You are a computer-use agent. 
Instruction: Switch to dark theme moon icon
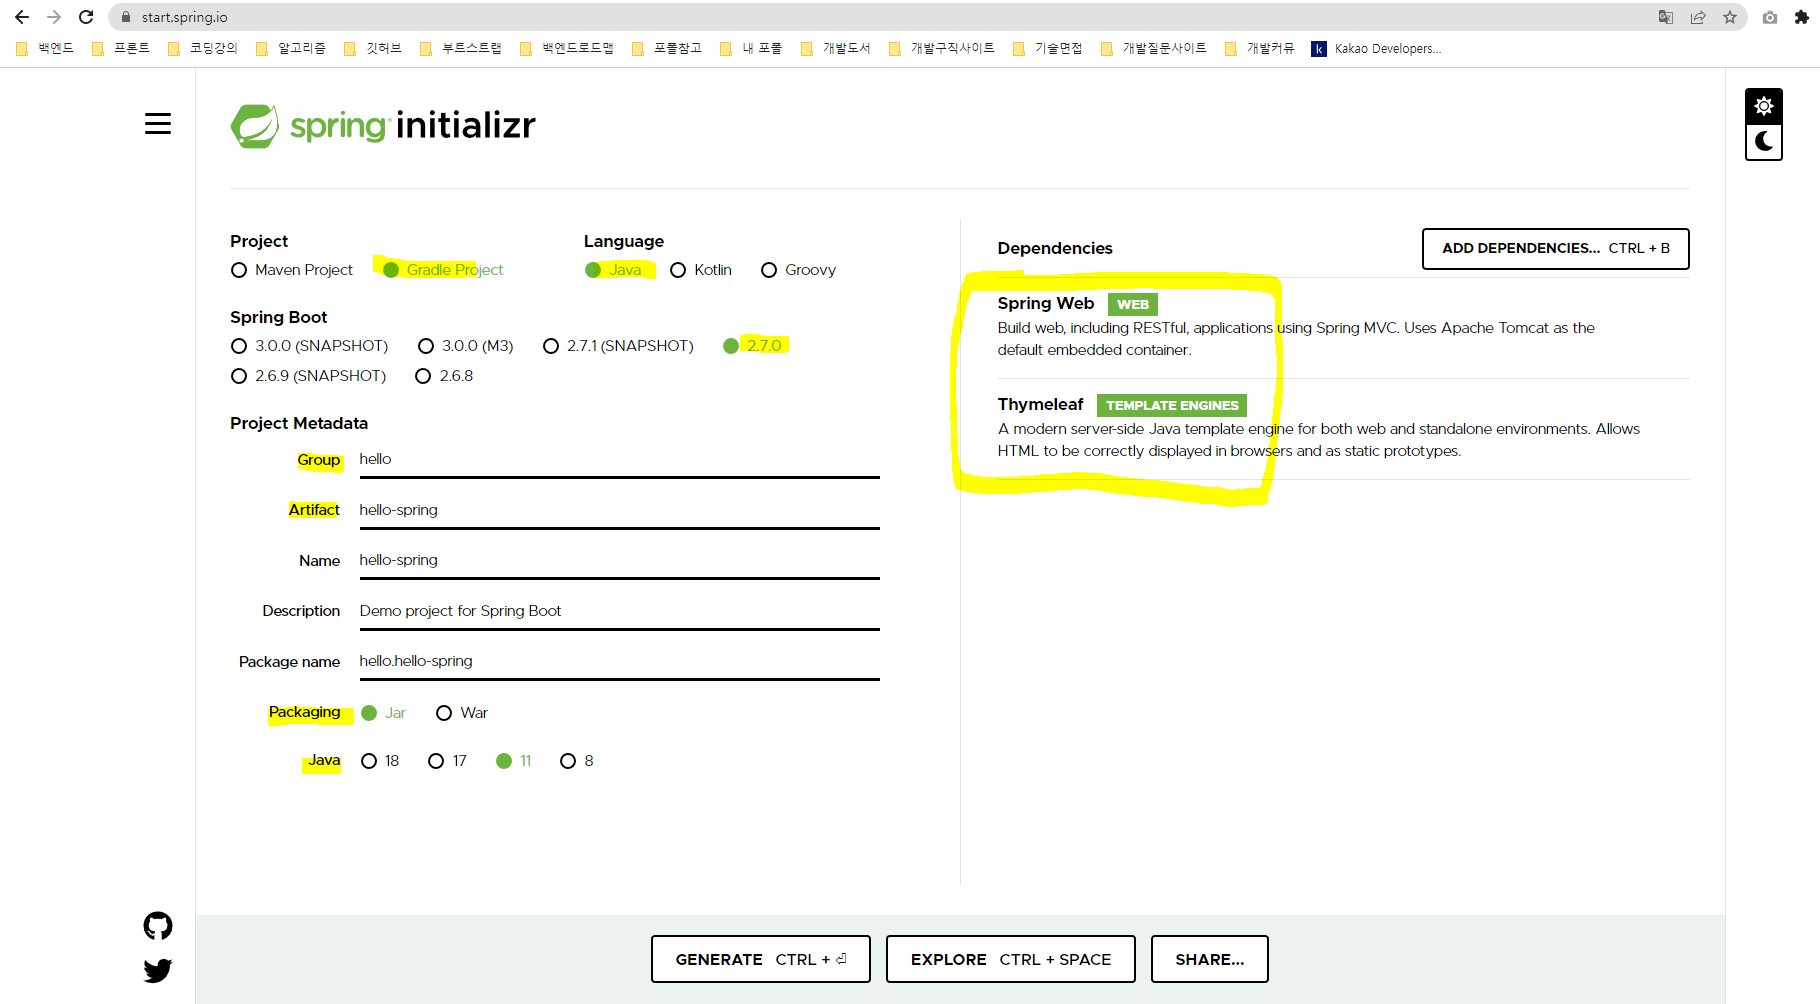tap(1764, 142)
